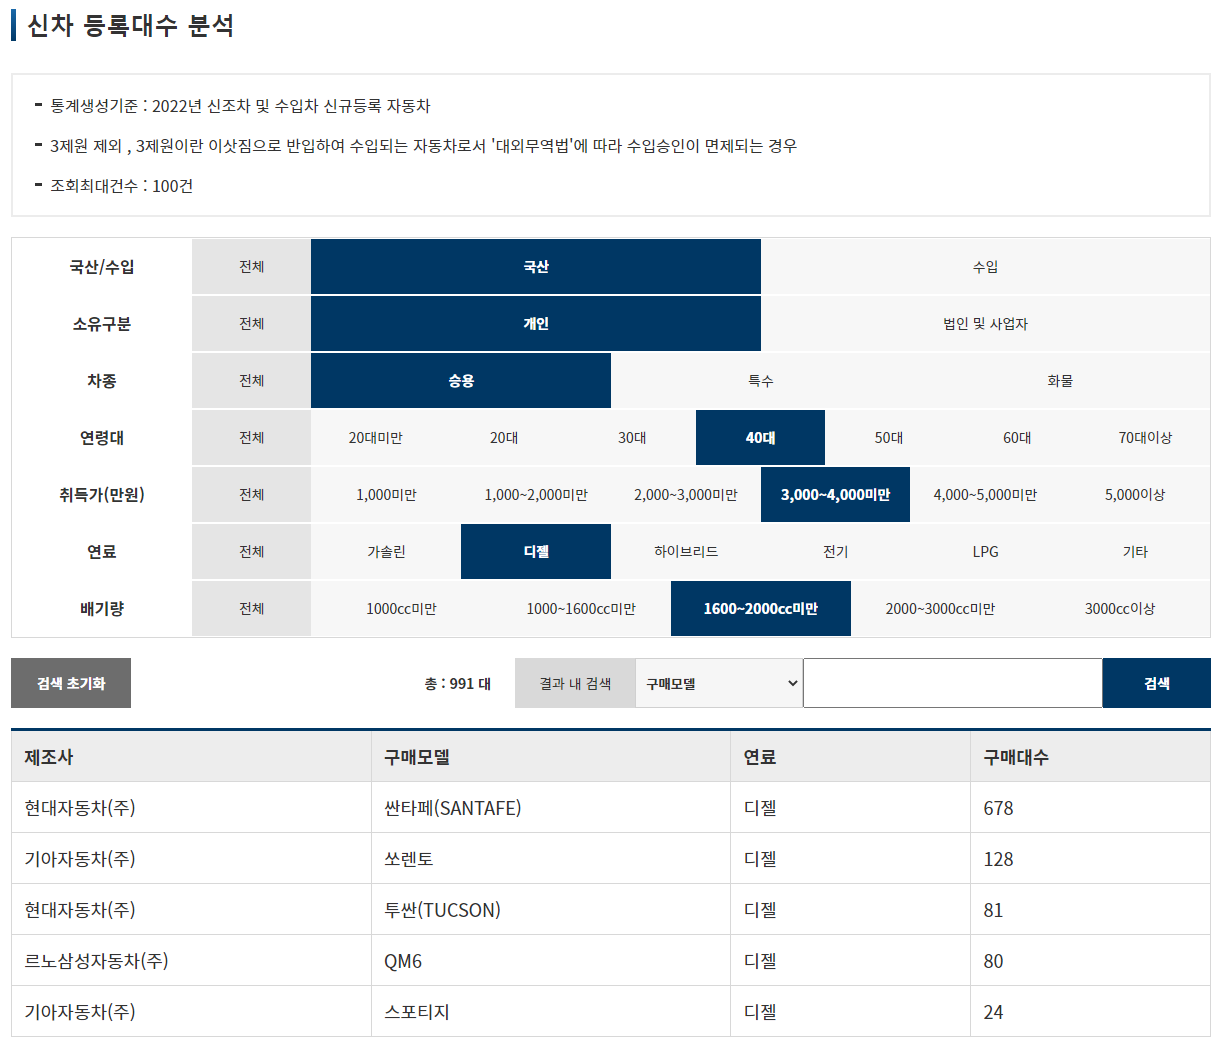Click the 검색 초기화 reset button
The width and height of the screenshot is (1218, 1047).
pyautogui.click(x=71, y=683)
